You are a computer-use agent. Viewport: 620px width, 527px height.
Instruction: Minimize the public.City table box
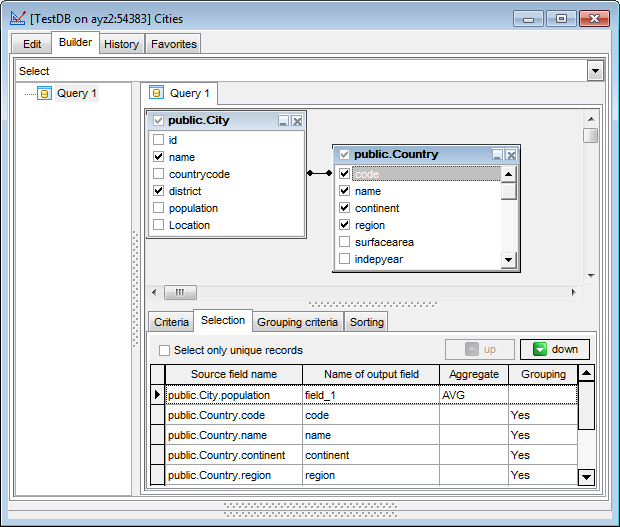pyautogui.click(x=283, y=121)
